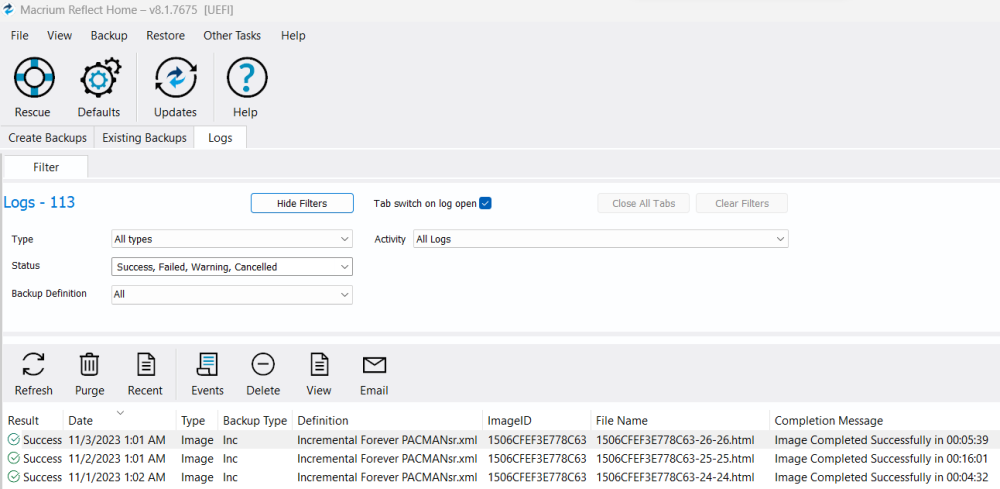Check for Updates in toolbar
The height and width of the screenshot is (489, 1000).
pyautogui.click(x=175, y=88)
